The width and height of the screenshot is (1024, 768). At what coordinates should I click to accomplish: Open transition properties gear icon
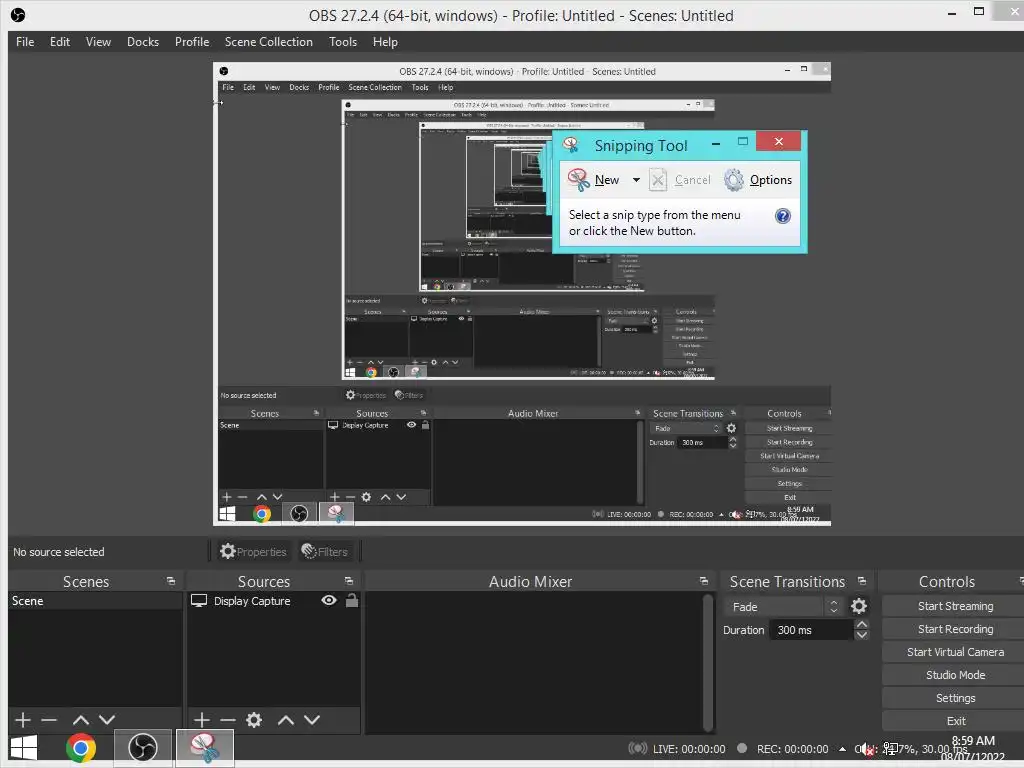859,607
